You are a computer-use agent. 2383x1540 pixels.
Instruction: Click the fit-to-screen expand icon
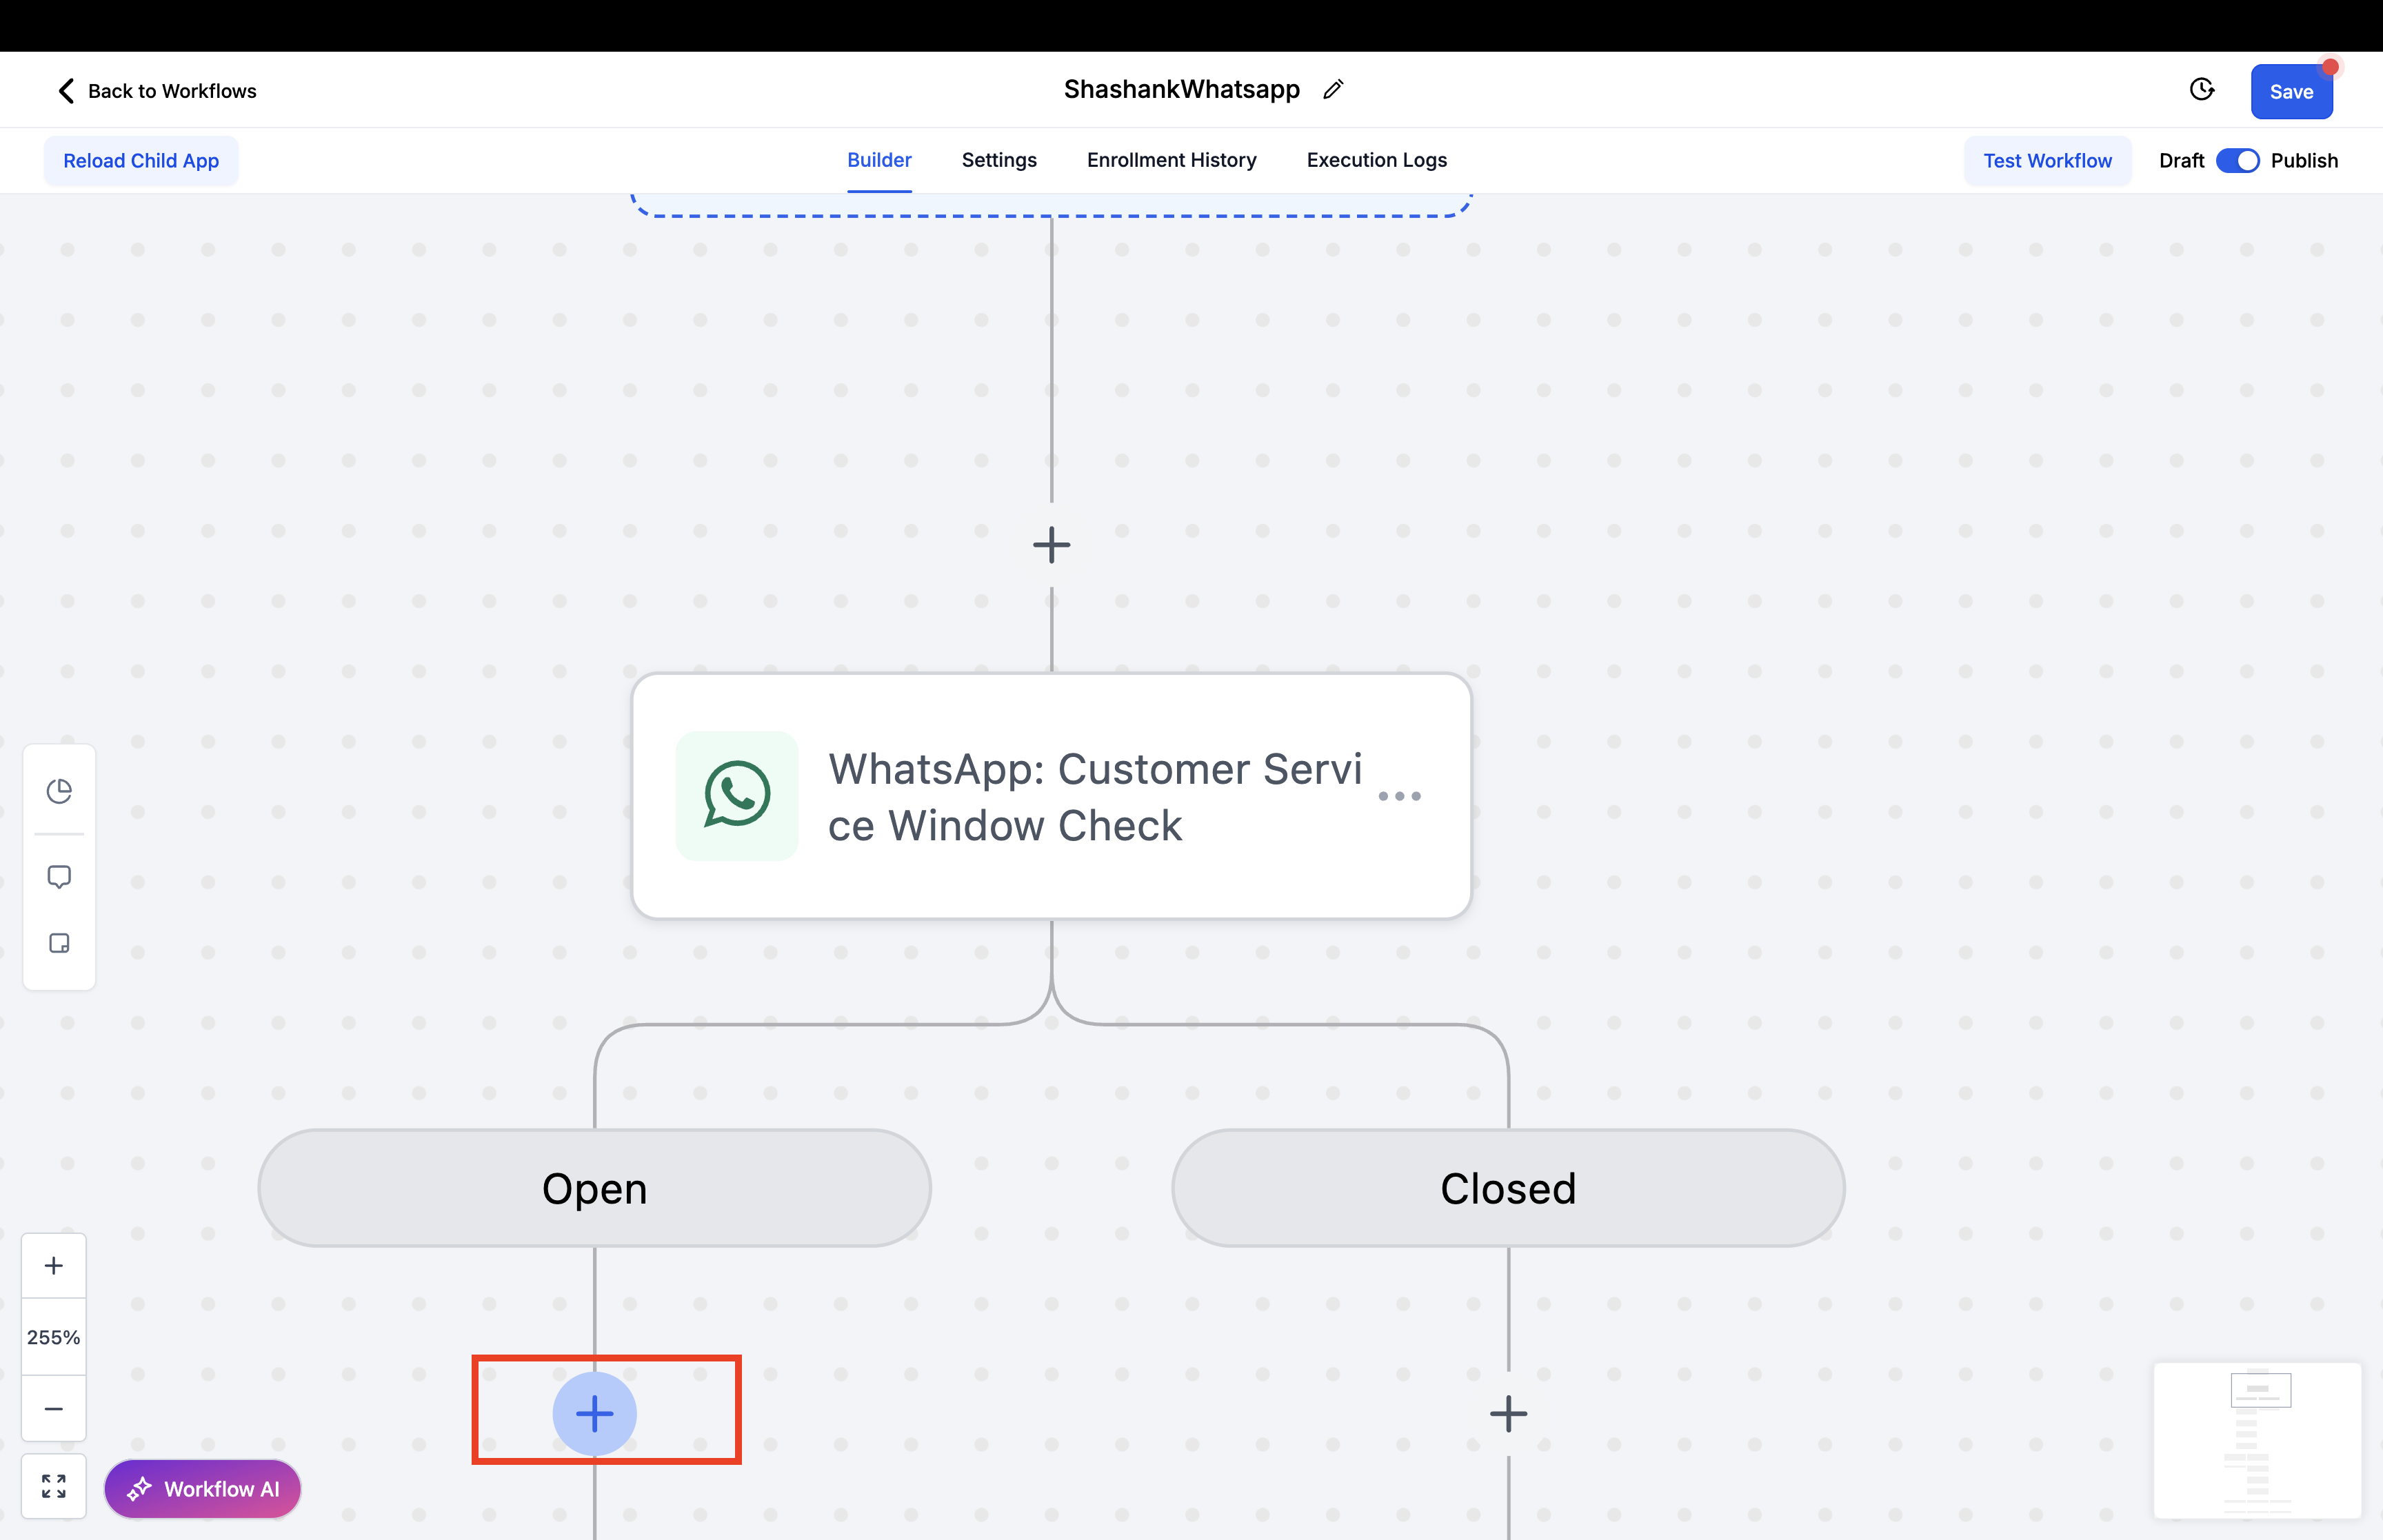[x=54, y=1486]
